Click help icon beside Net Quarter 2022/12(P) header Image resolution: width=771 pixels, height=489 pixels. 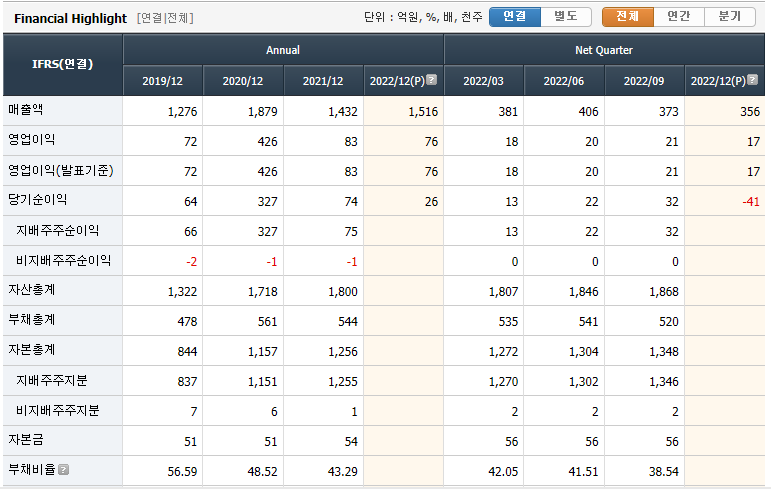(x=752, y=80)
